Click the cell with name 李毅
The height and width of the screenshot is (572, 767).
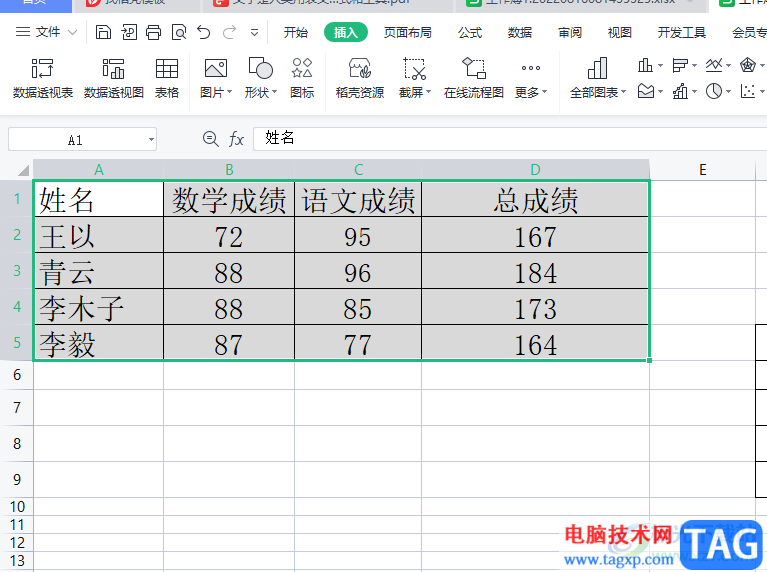point(98,343)
